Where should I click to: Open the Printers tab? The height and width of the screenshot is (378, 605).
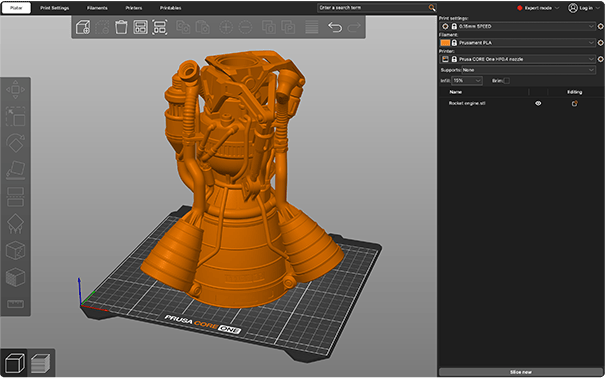[134, 8]
